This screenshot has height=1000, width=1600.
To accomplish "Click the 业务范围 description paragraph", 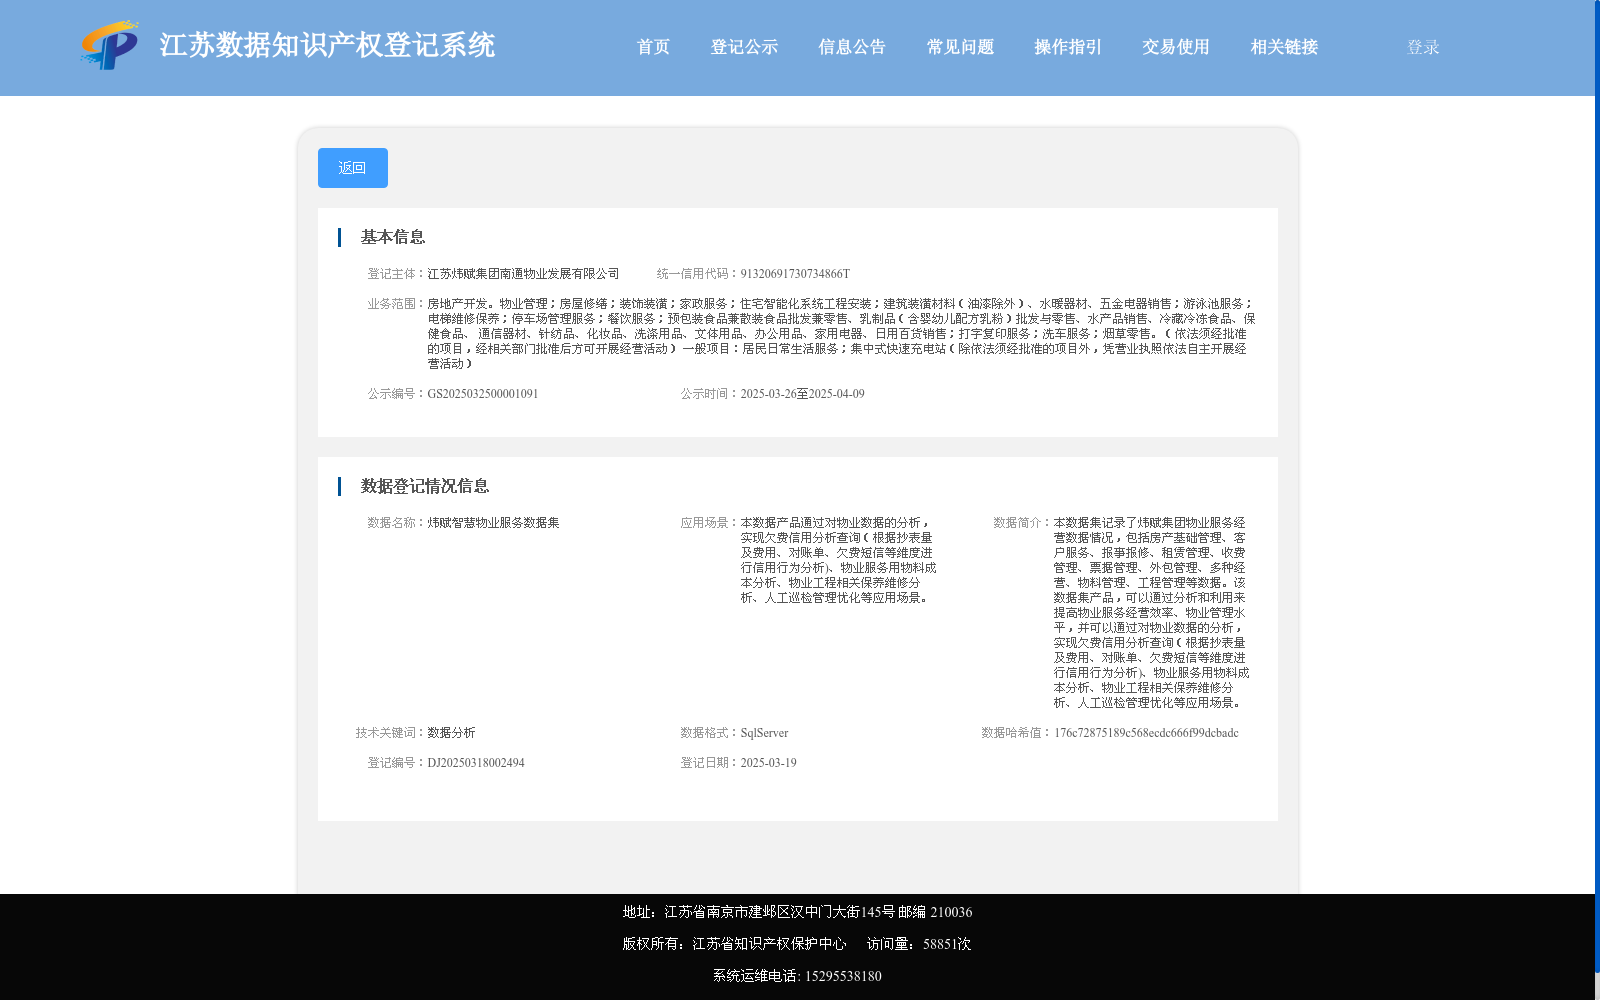I will tap(841, 334).
